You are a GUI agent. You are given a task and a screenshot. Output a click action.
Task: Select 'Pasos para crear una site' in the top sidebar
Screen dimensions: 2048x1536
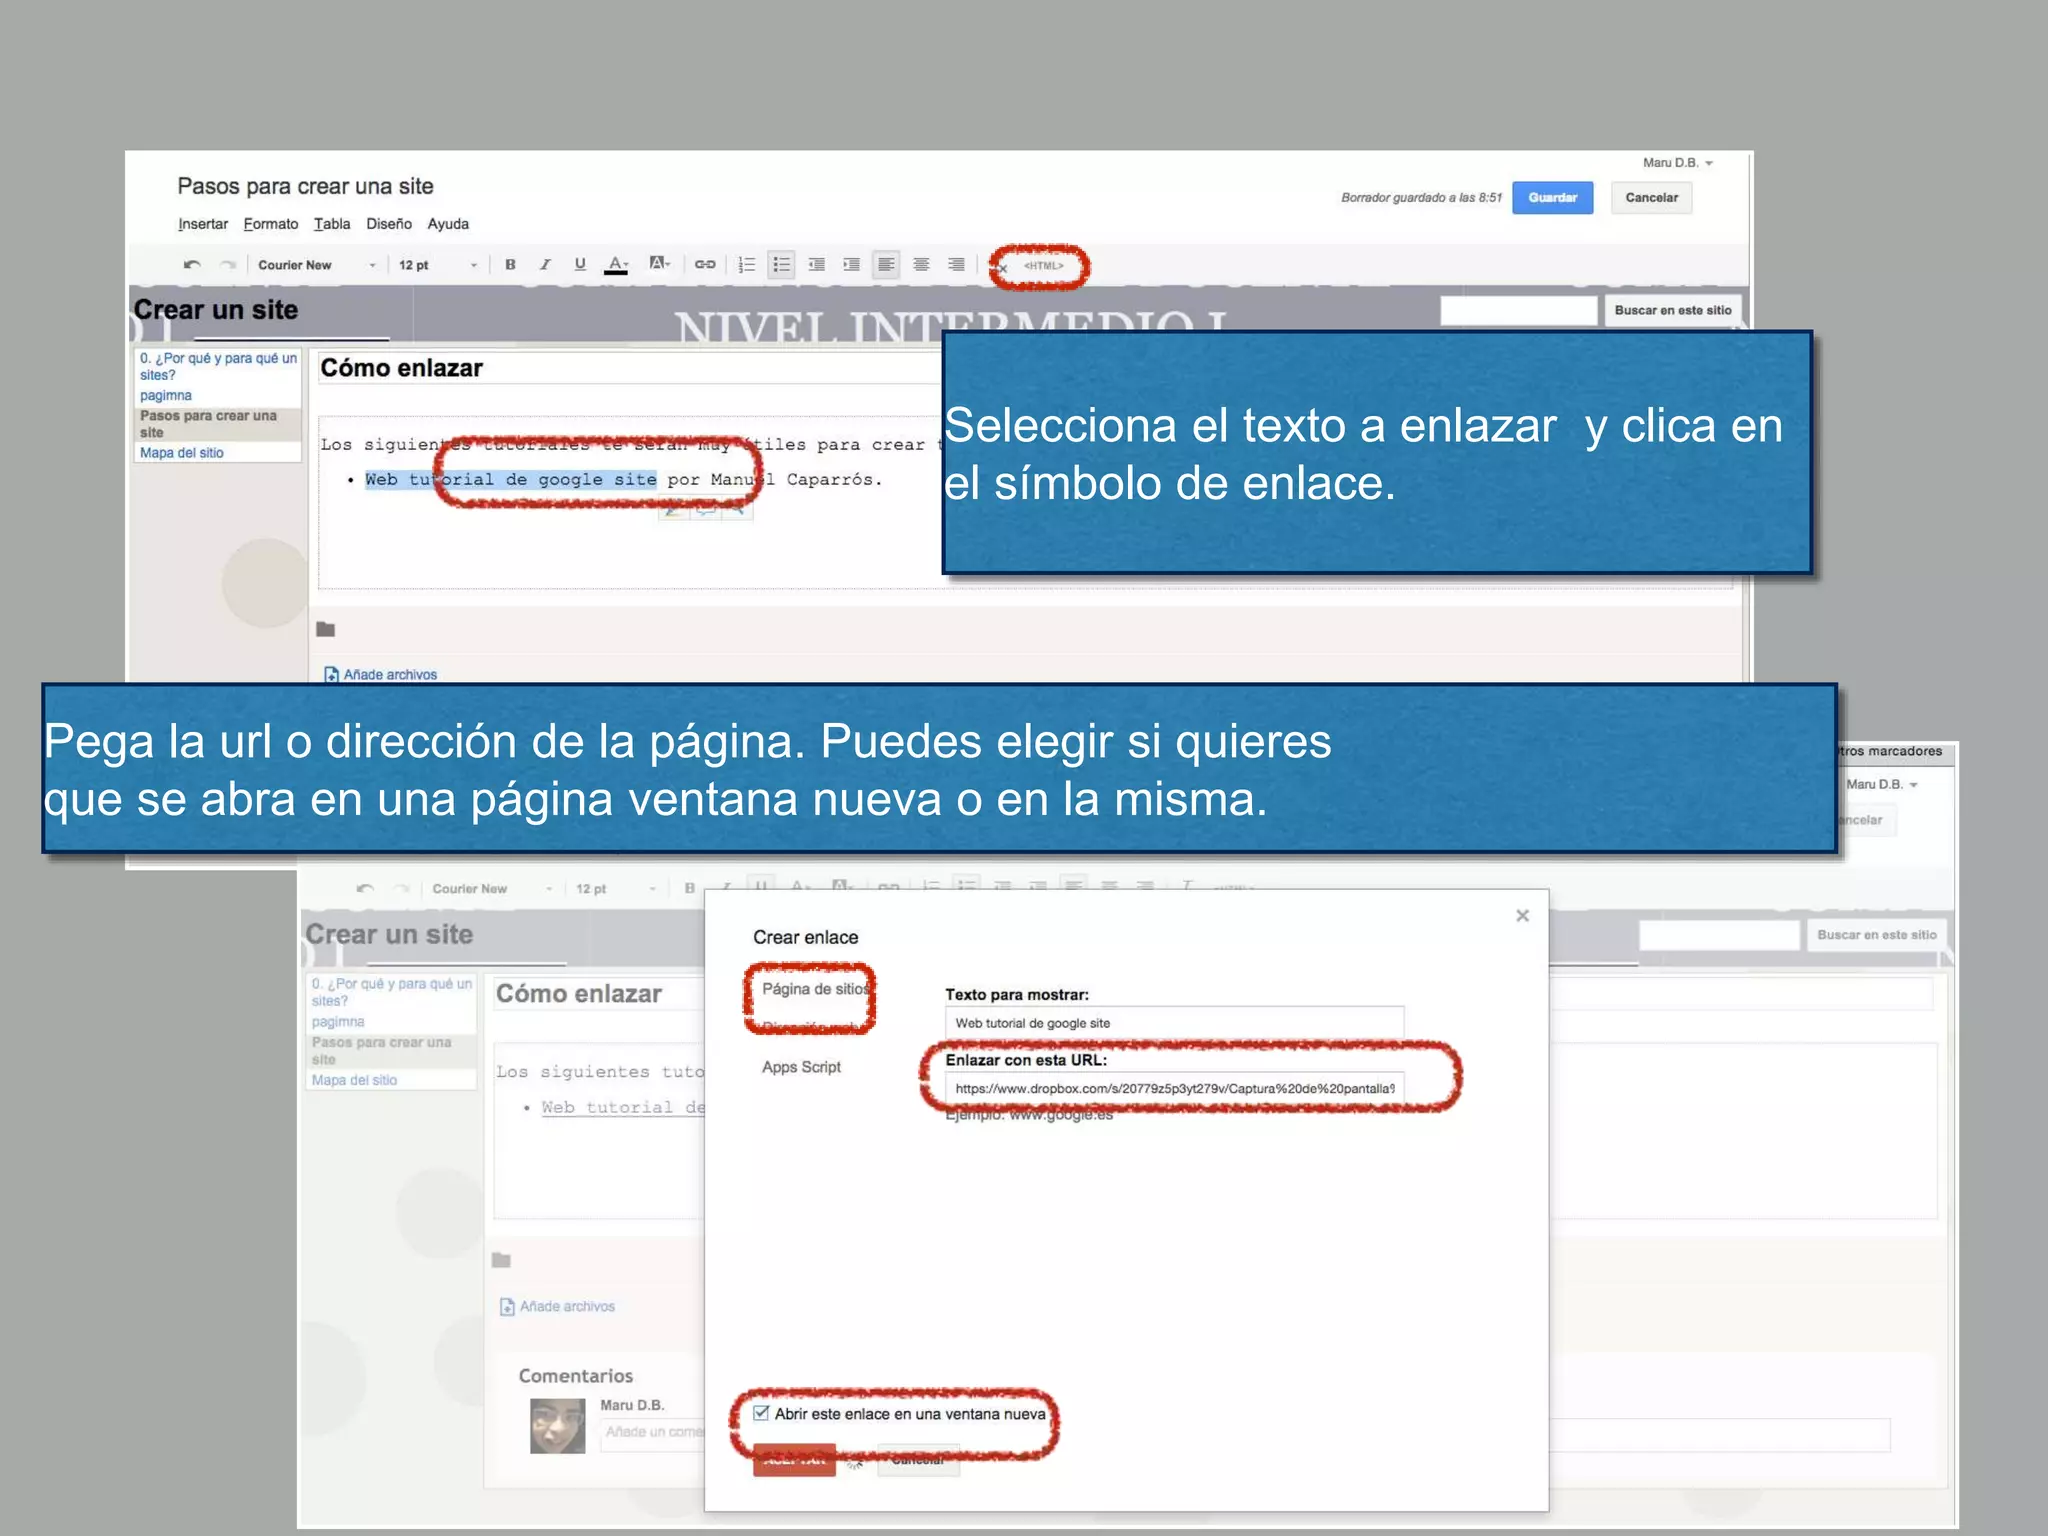tap(218, 424)
